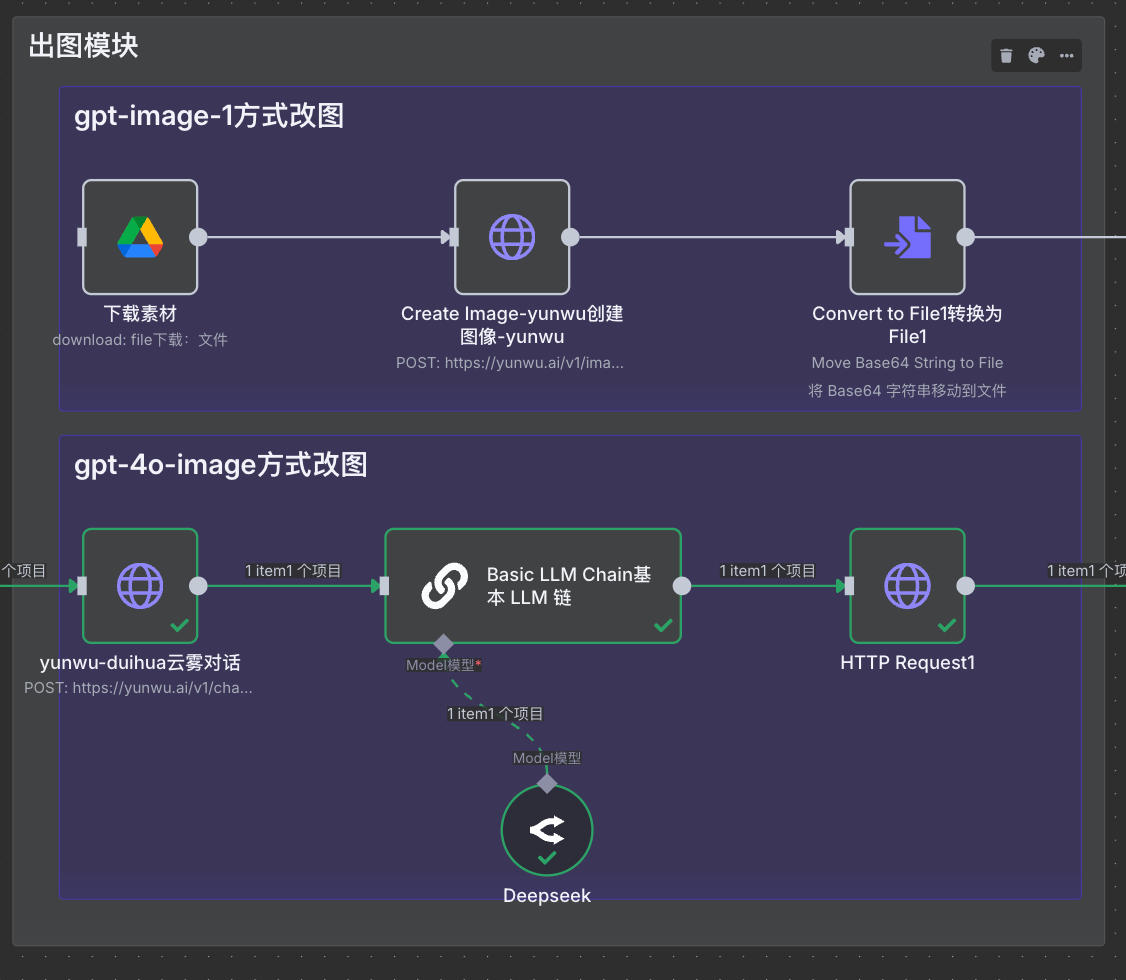Click the yunwu-duihua云雾对话 label
The image size is (1126, 980).
coord(140,663)
